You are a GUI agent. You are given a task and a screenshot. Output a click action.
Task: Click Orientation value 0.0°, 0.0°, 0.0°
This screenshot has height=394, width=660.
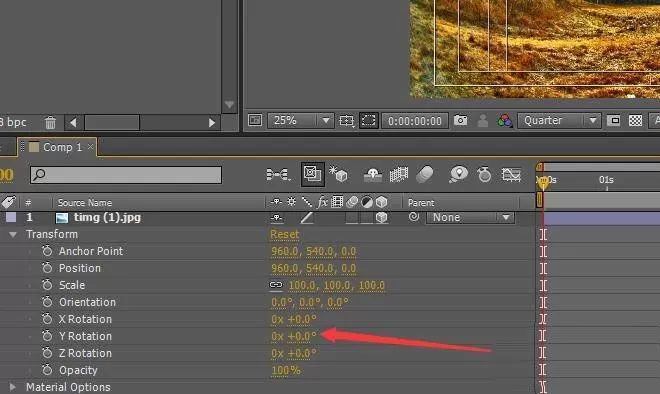point(309,302)
